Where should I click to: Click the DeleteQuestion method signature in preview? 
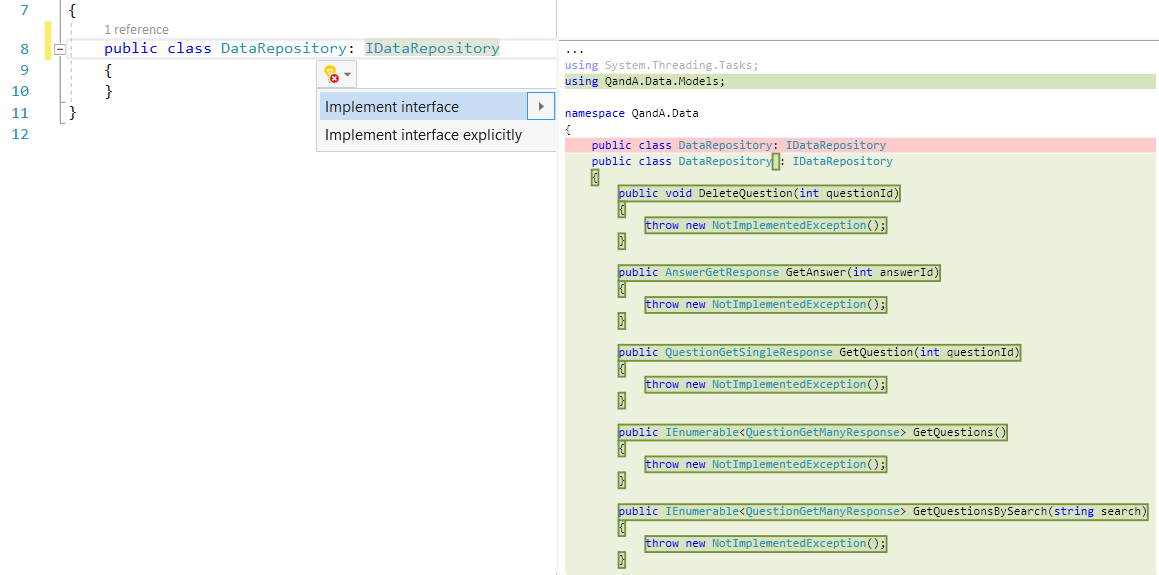tap(759, 193)
